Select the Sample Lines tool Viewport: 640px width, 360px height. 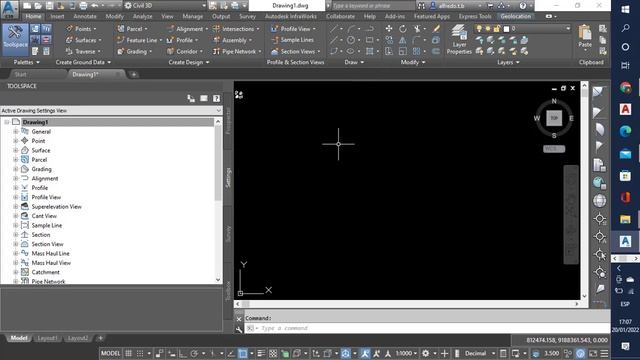click(292, 40)
